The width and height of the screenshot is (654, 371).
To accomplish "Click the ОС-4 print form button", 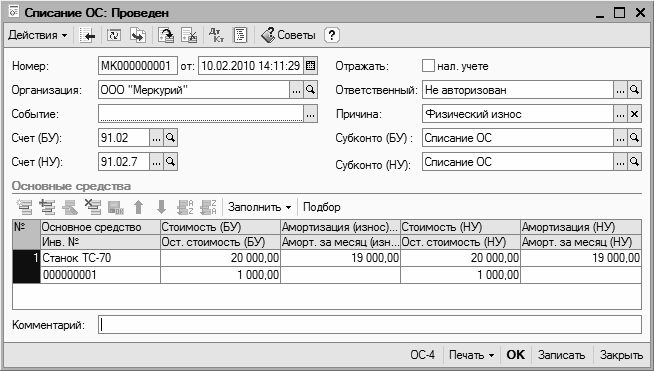I will [423, 355].
